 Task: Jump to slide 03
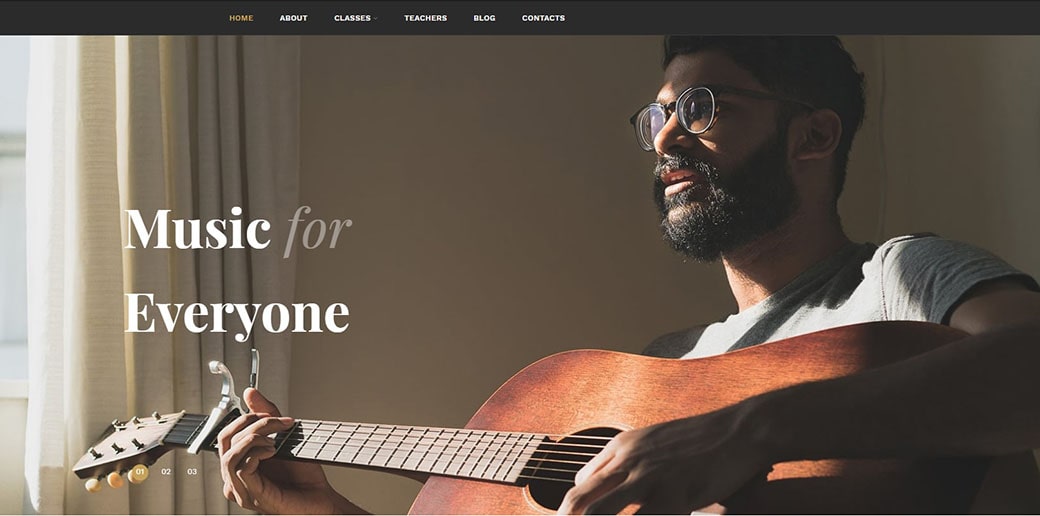(x=192, y=472)
